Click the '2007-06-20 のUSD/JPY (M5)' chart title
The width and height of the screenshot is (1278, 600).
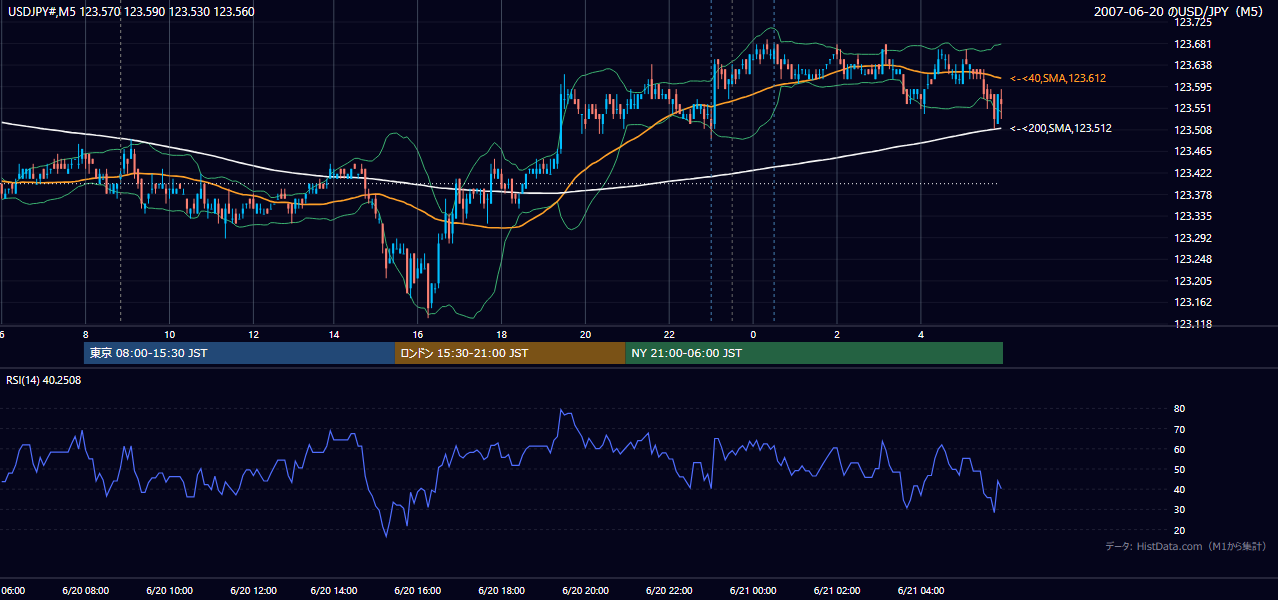(1178, 11)
